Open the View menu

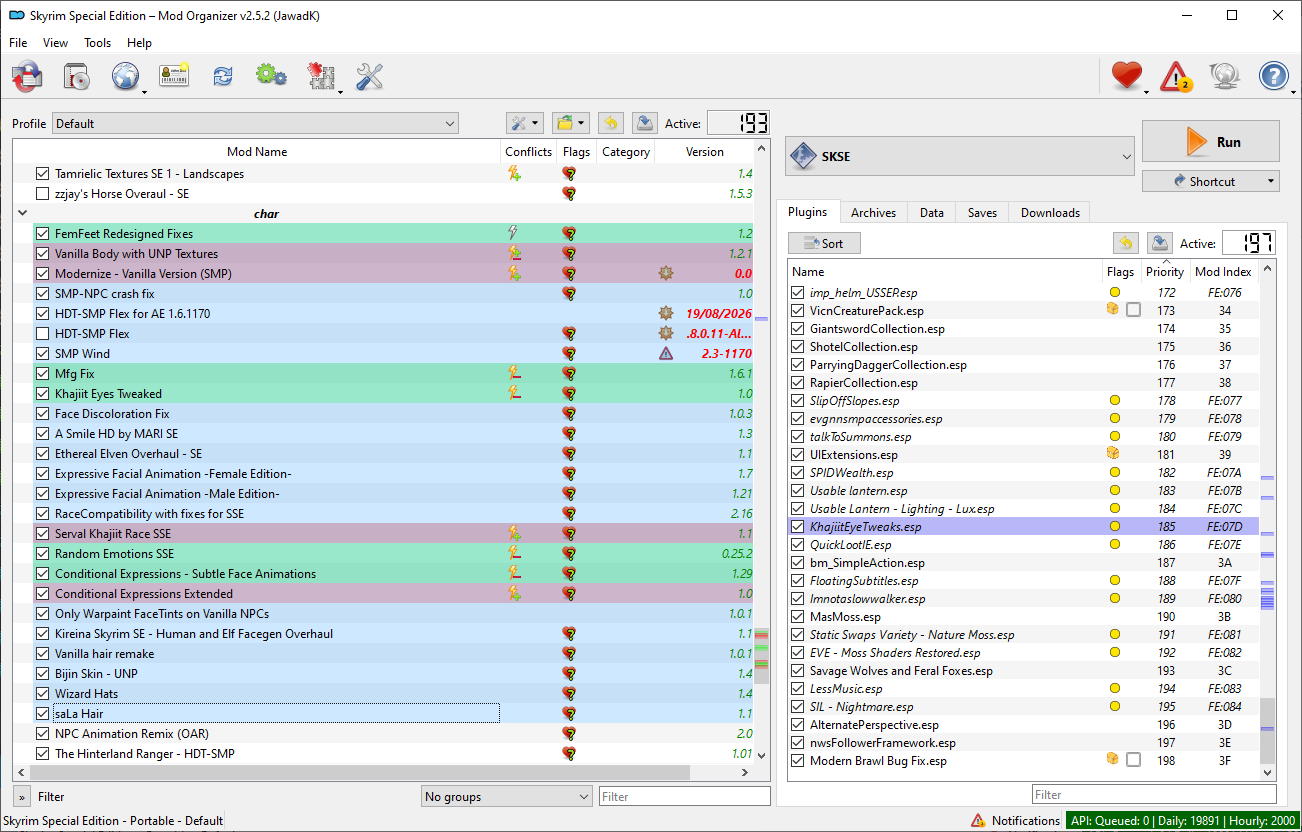[x=56, y=43]
